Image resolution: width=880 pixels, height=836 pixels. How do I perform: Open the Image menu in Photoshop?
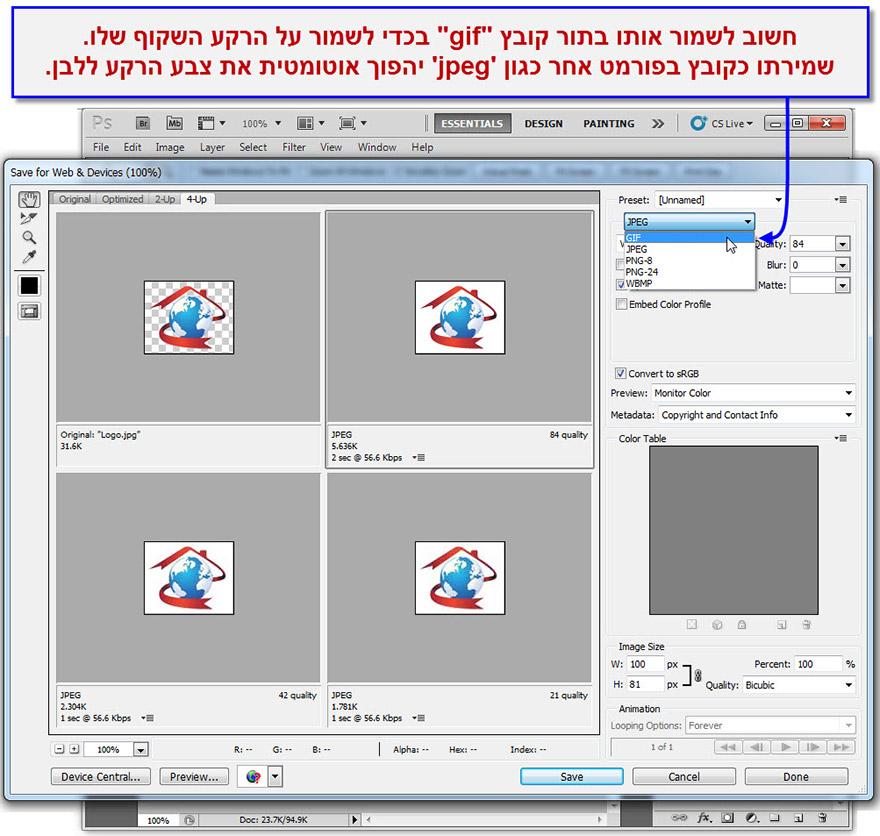[x=170, y=147]
